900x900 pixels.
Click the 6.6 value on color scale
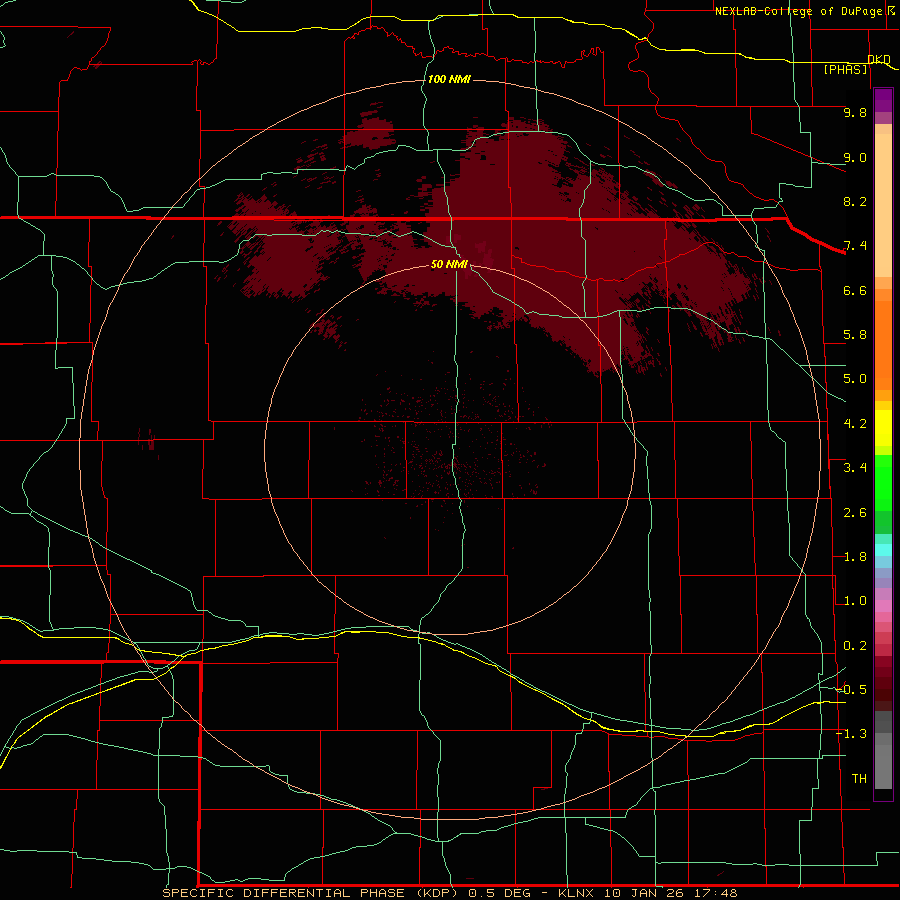point(855,290)
